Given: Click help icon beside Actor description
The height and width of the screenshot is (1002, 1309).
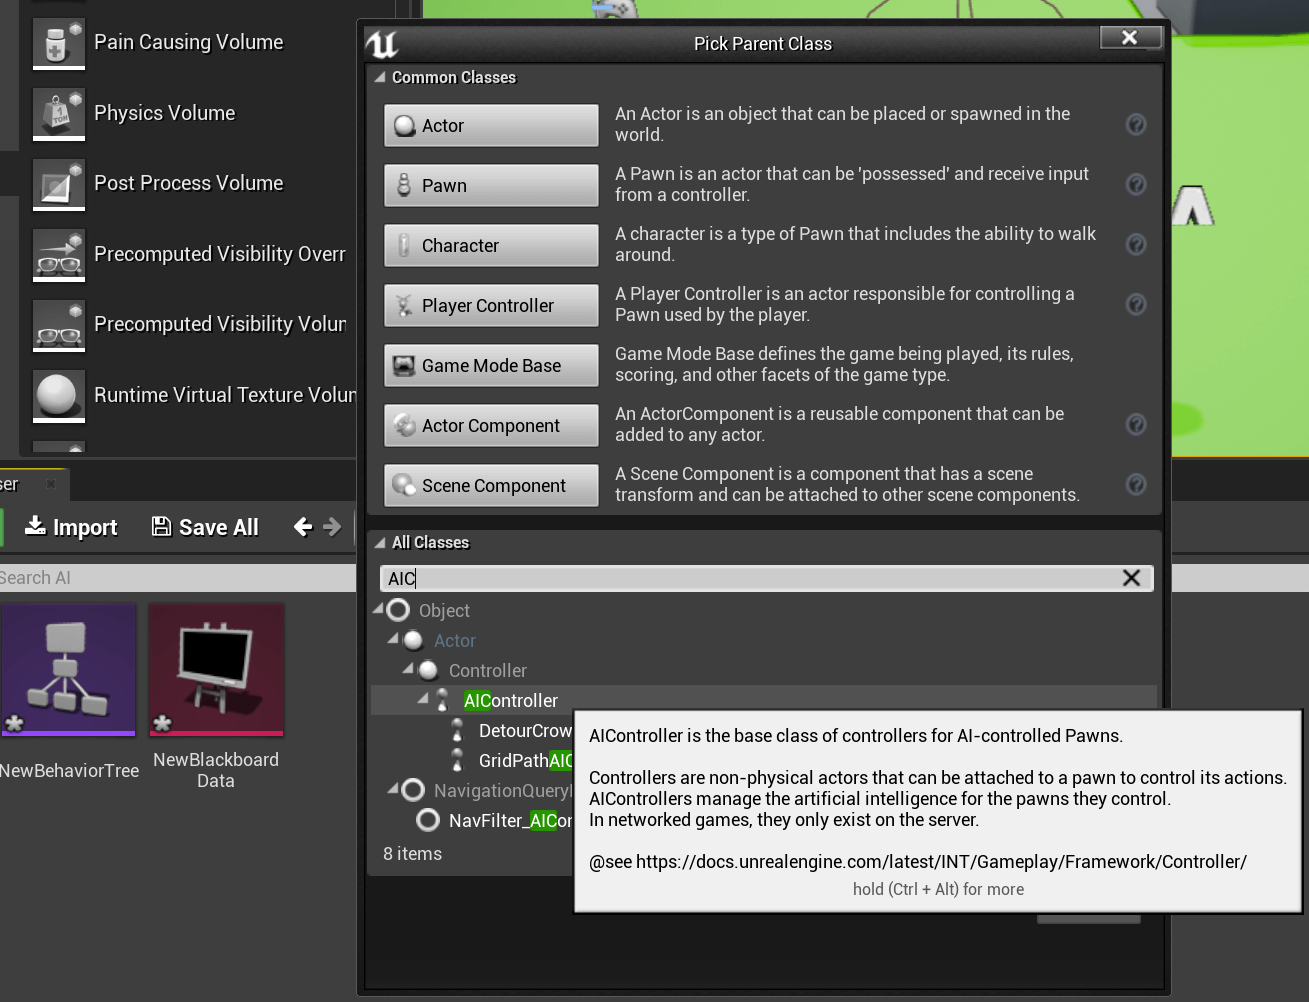Looking at the screenshot, I should point(1136,125).
